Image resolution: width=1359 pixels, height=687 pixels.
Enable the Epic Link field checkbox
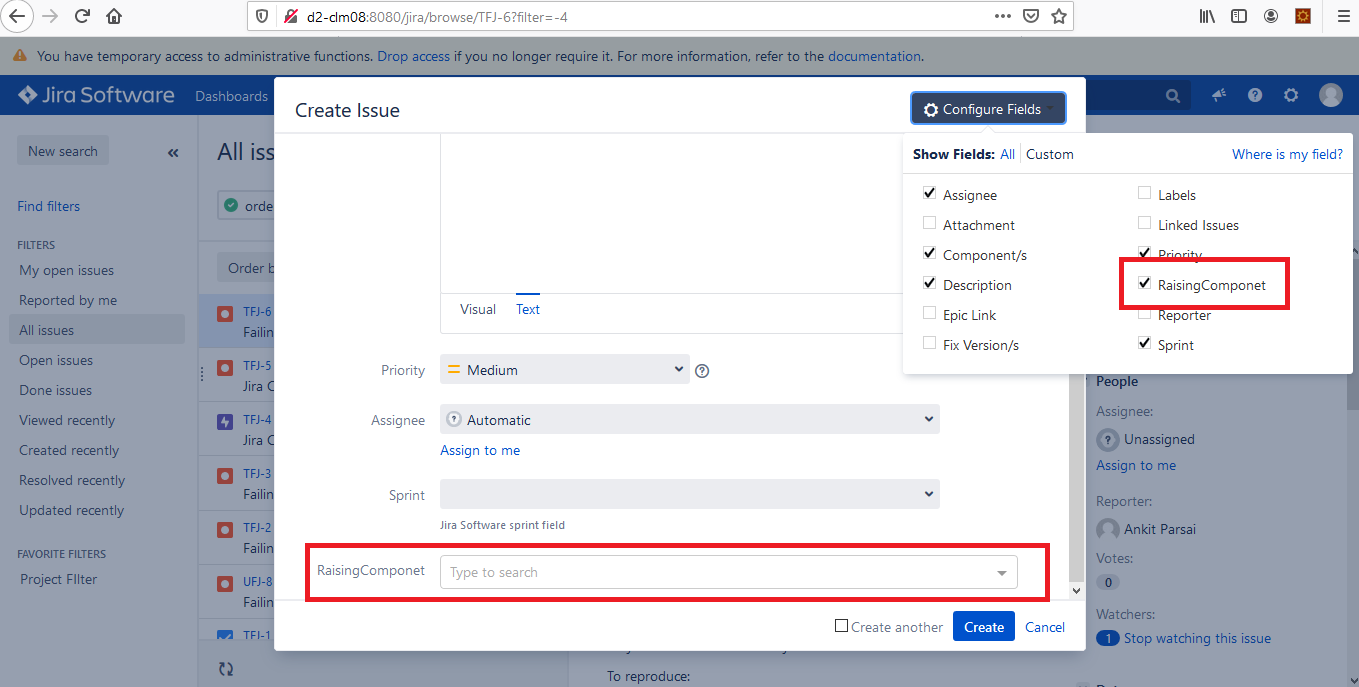(930, 314)
